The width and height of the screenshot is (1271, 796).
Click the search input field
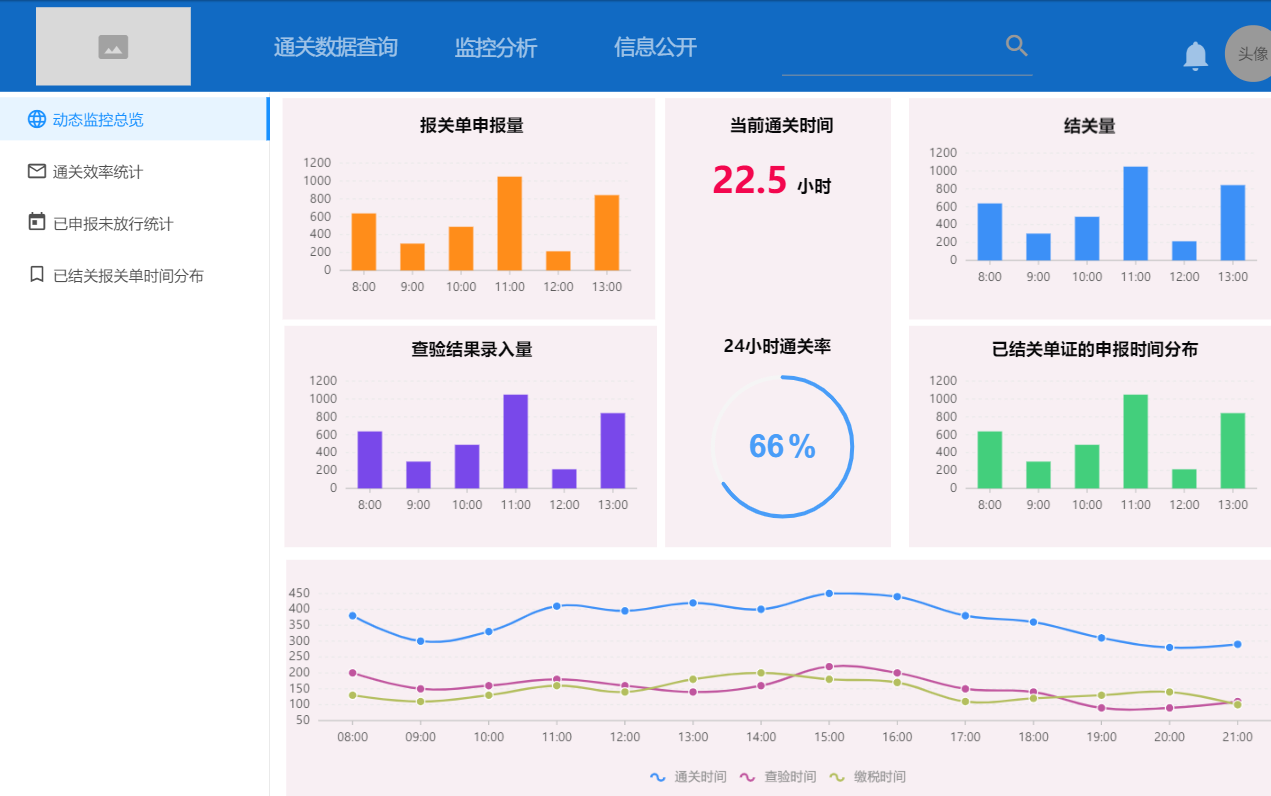[x=907, y=48]
